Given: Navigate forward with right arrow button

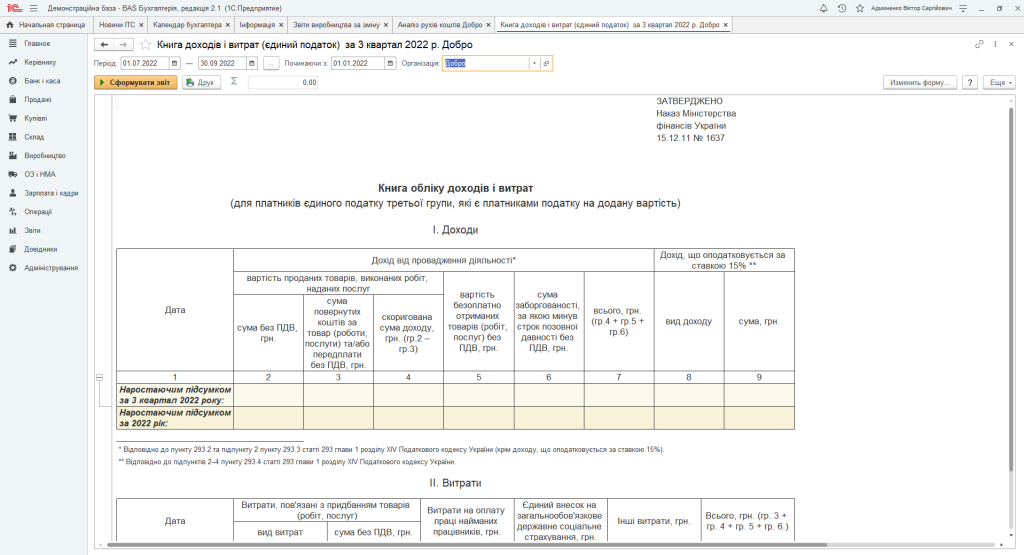Looking at the screenshot, I should pyautogui.click(x=123, y=44).
